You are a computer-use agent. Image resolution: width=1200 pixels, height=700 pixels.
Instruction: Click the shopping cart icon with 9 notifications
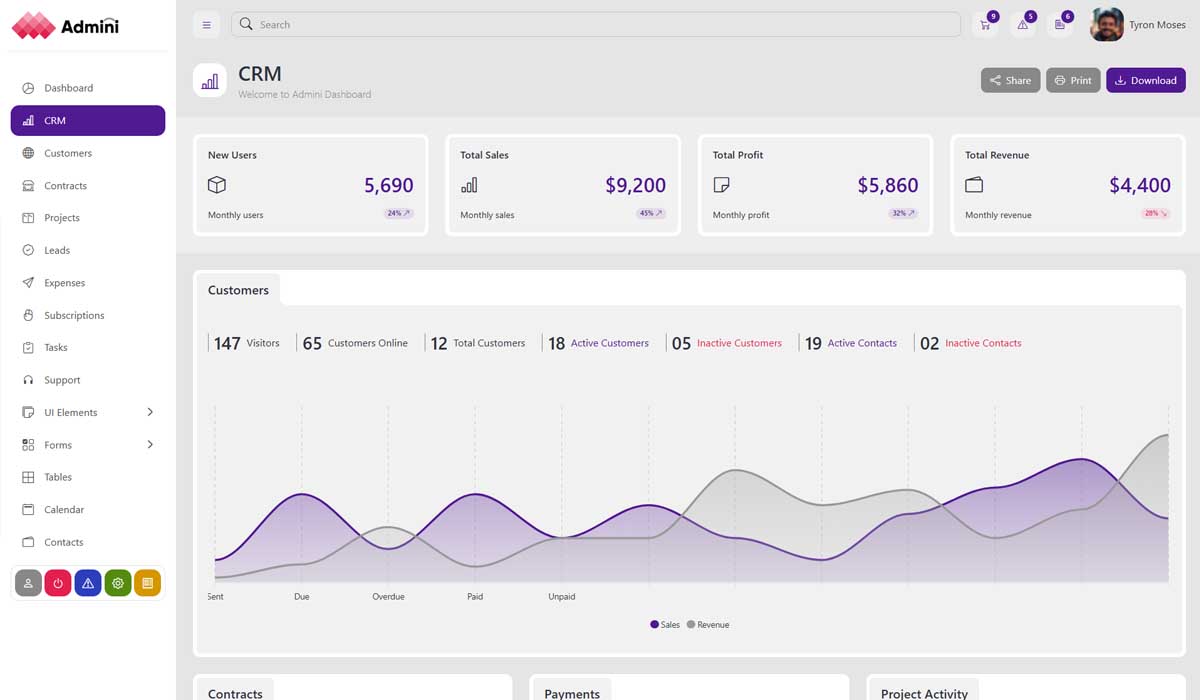[x=984, y=24]
